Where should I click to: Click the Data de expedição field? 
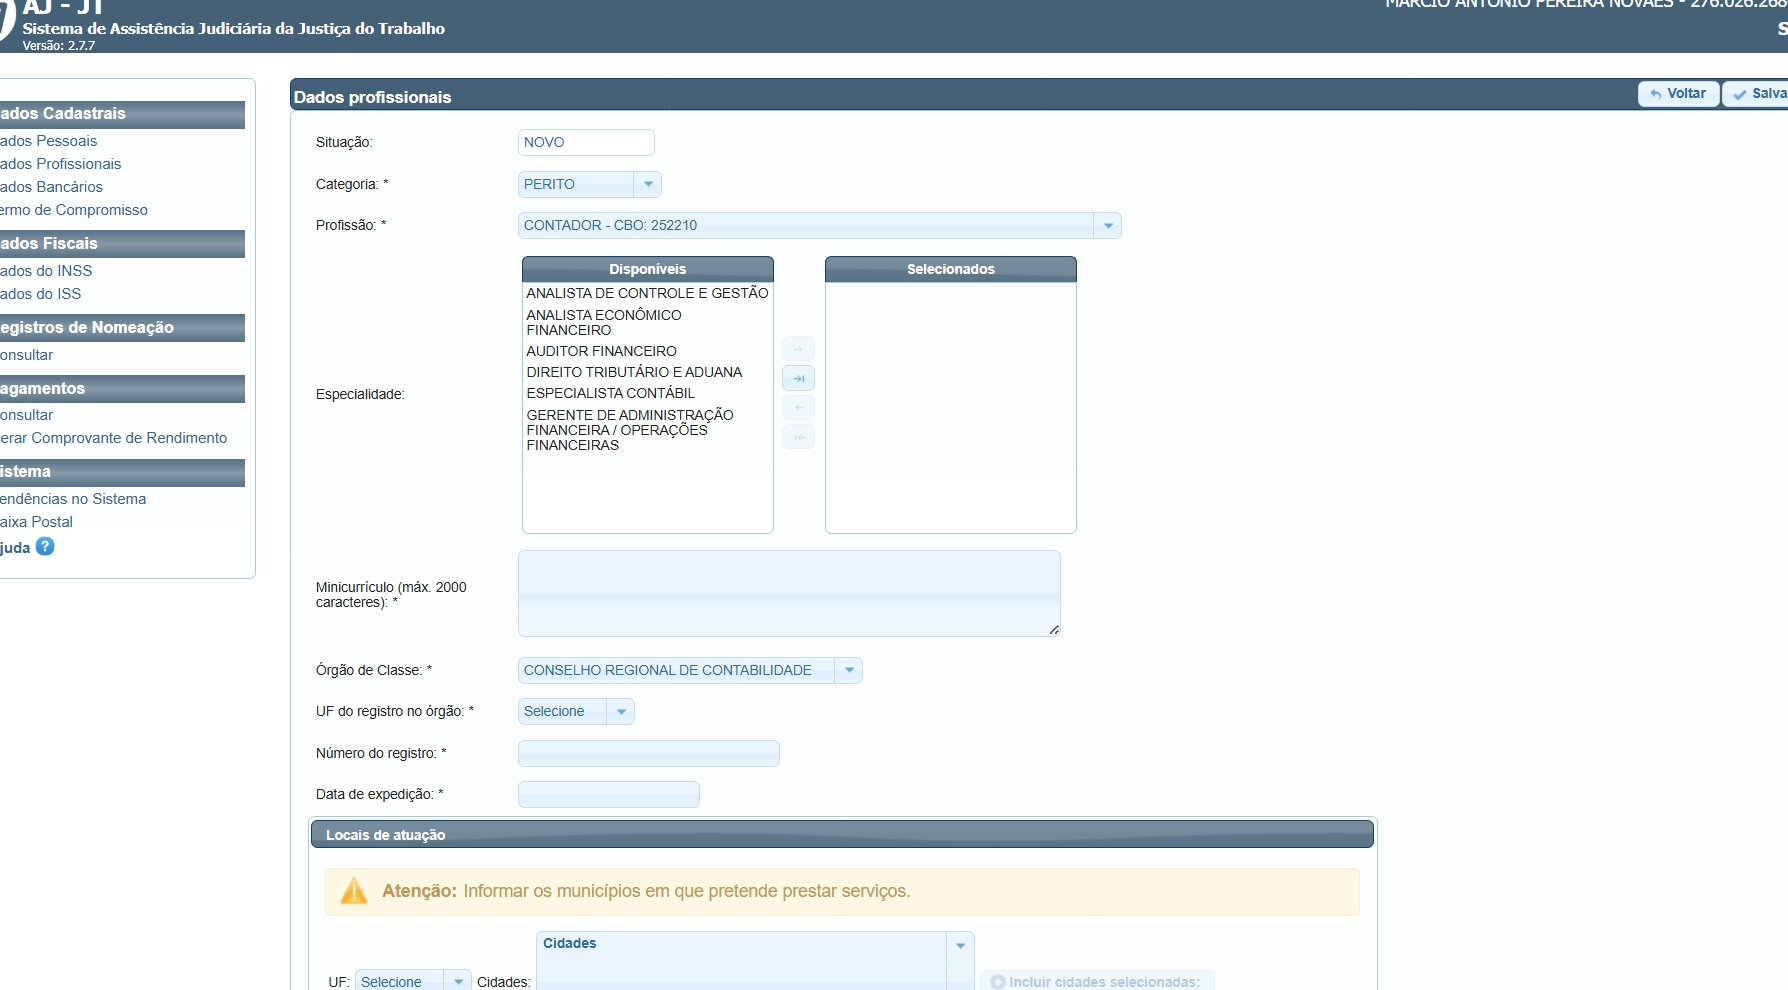point(608,794)
